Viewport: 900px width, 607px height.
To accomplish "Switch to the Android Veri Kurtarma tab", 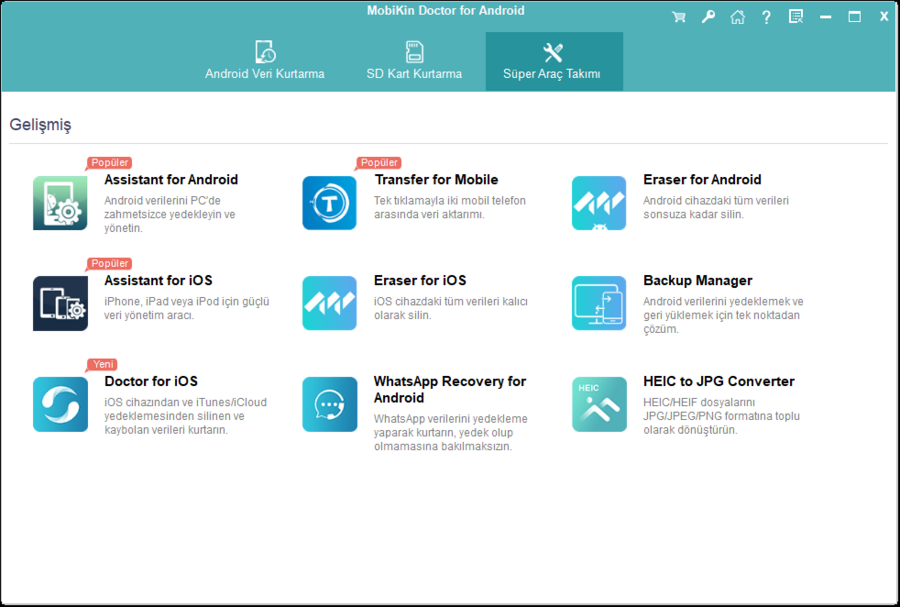I will [264, 61].
